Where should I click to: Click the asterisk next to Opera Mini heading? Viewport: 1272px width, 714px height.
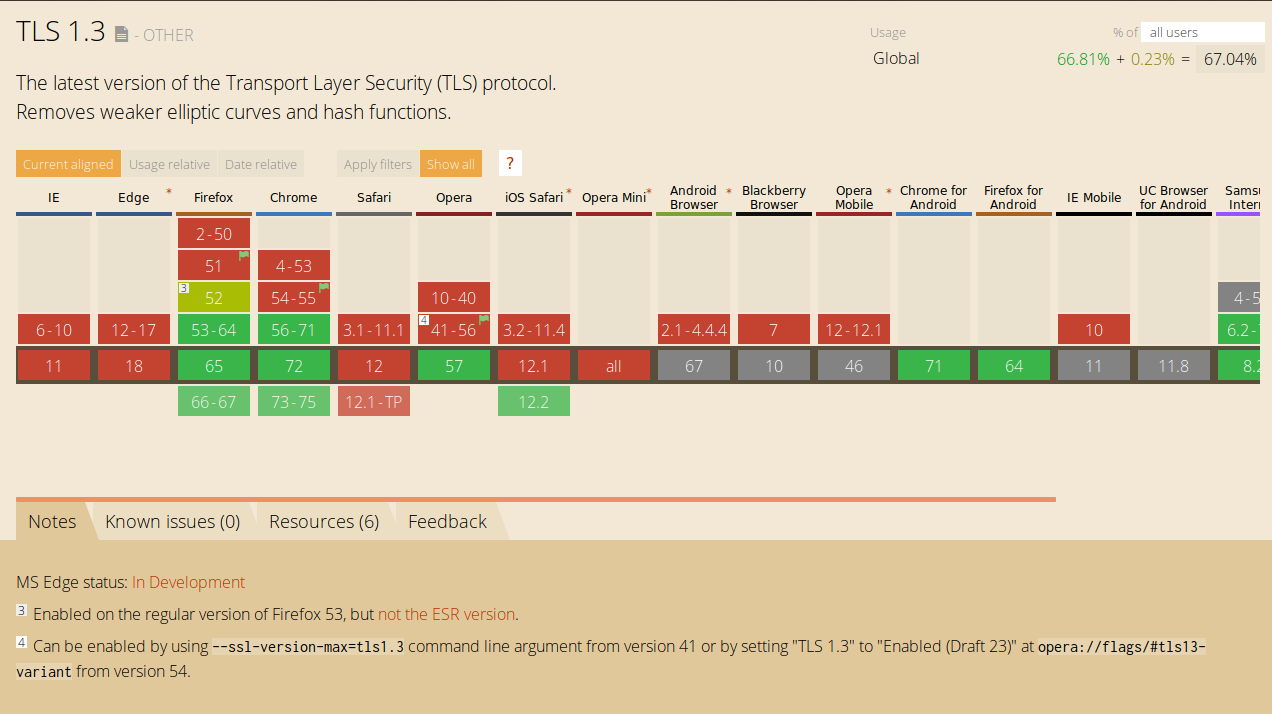coord(649,191)
